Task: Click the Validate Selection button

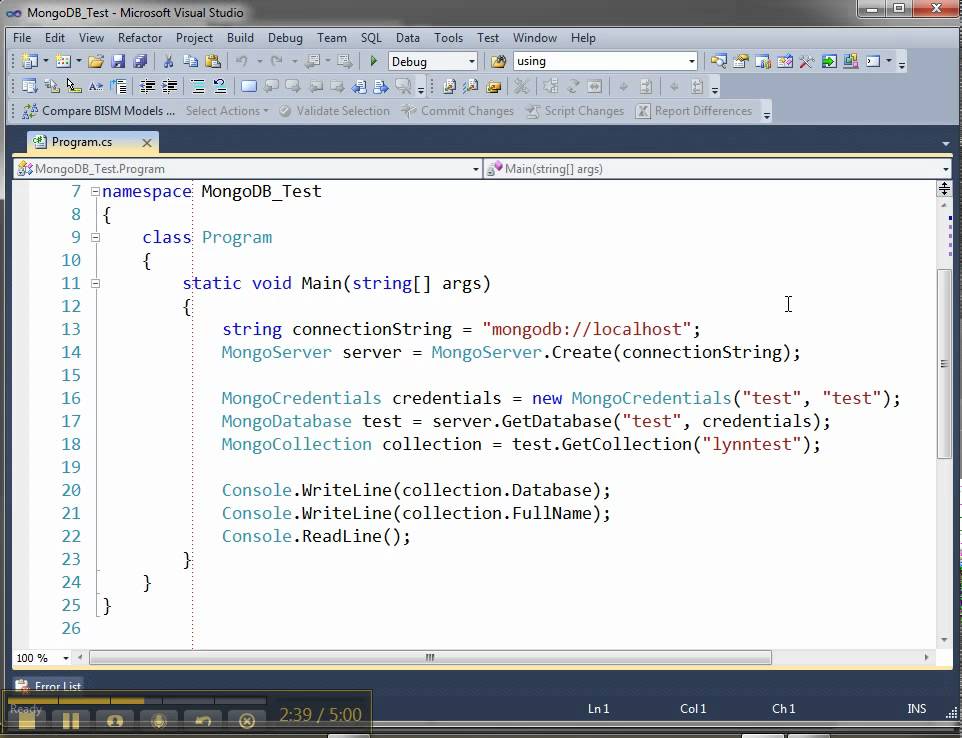Action: pos(334,111)
